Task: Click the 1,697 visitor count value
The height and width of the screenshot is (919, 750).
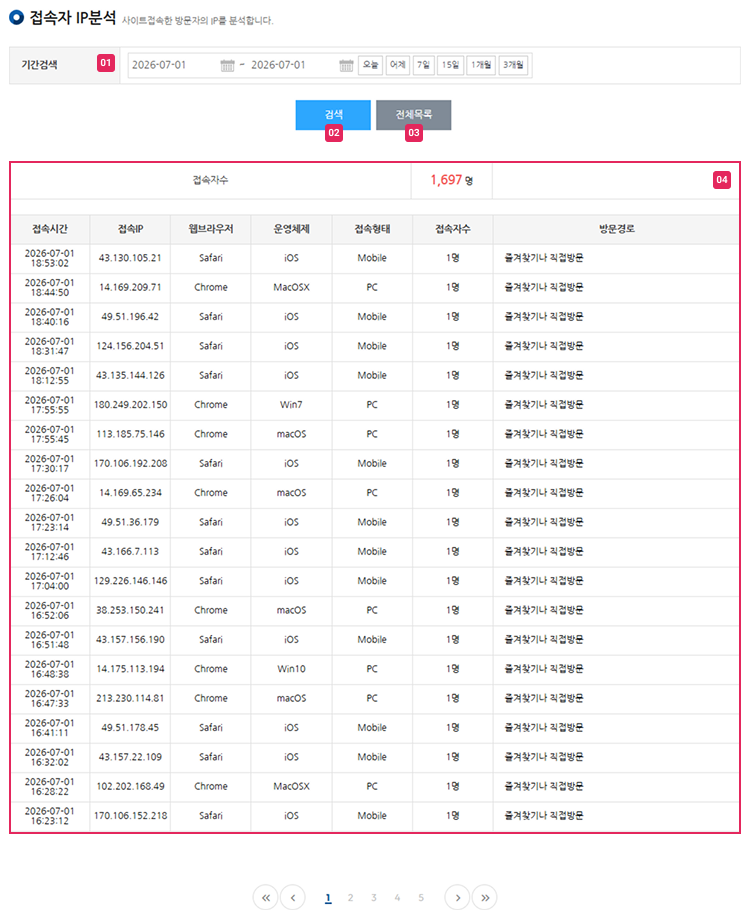Action: 446,180
